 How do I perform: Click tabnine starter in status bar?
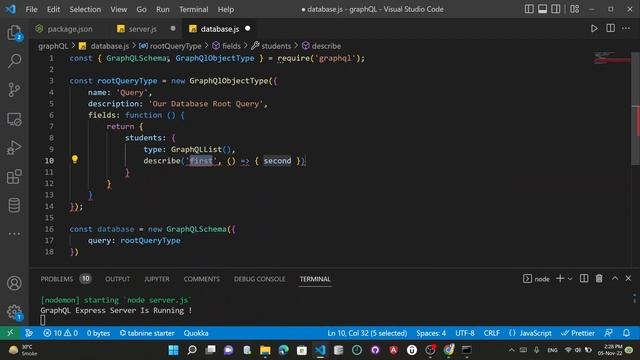147,333
